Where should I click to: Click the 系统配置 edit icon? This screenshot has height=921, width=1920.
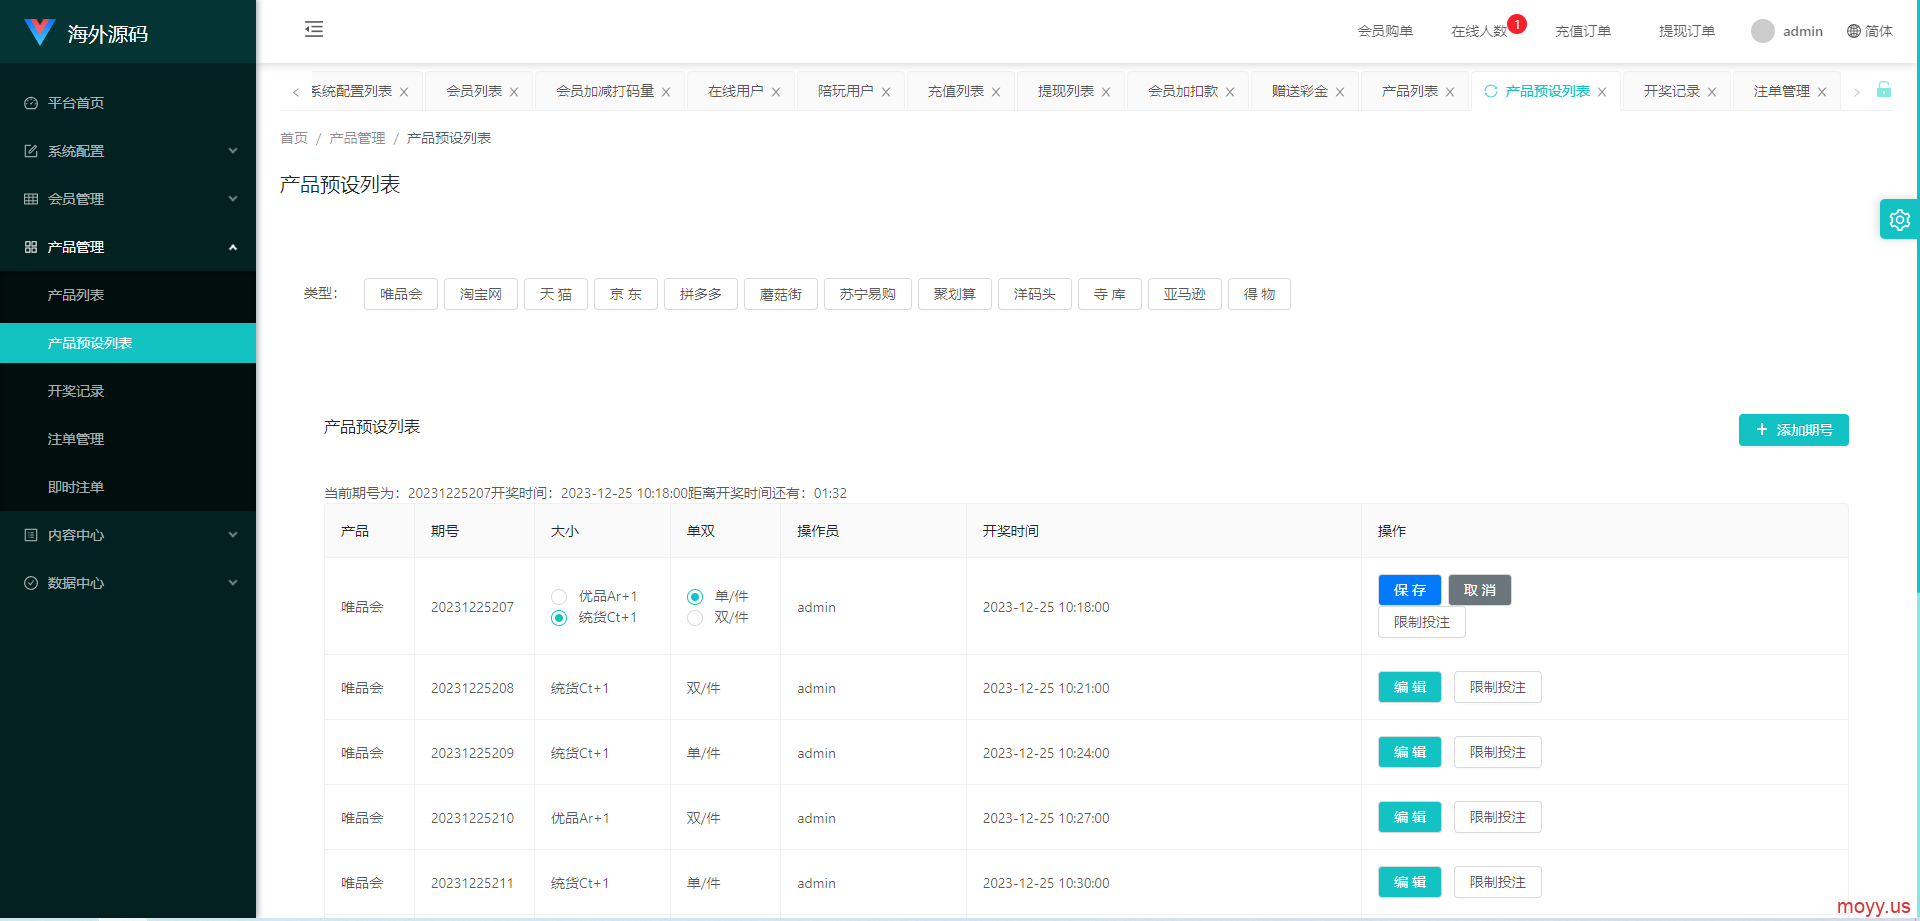31,151
